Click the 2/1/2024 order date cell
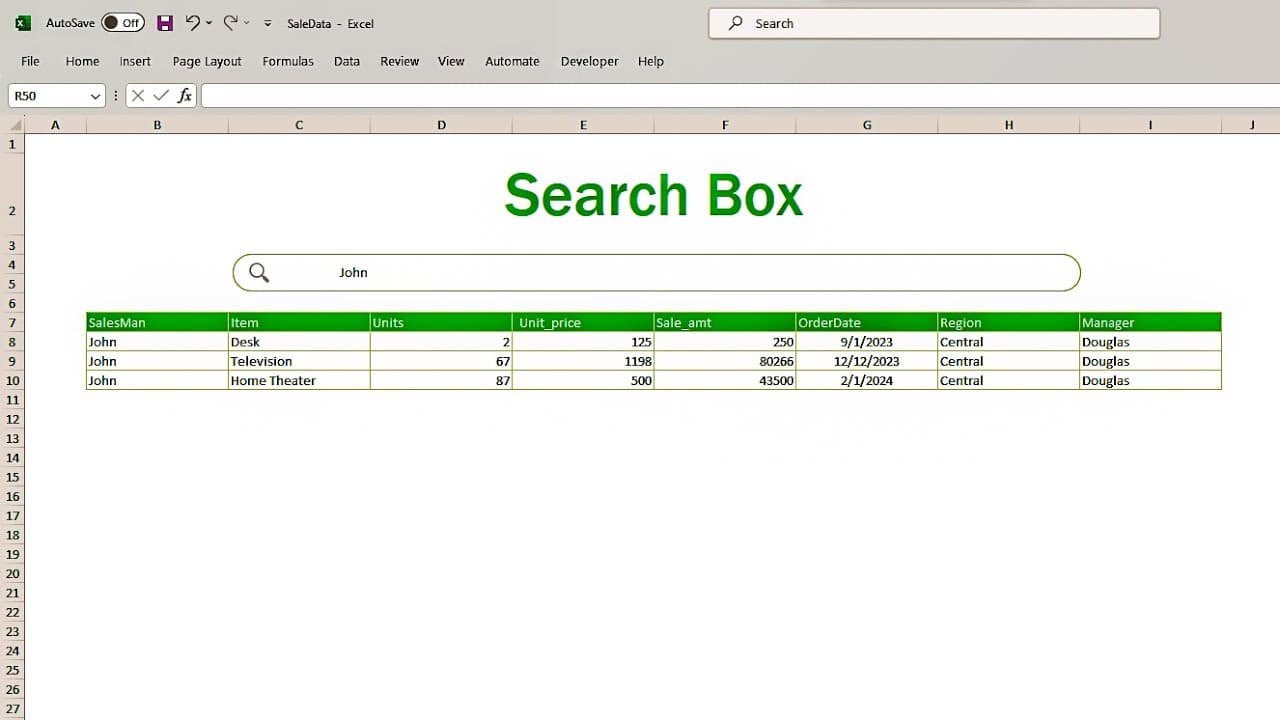This screenshot has height=720, width=1280. [867, 380]
